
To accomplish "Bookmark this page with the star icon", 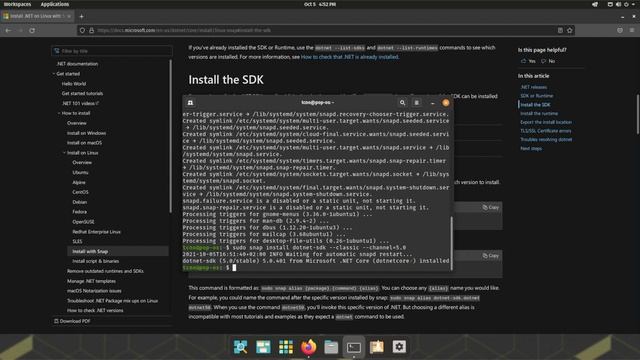I will (x=570, y=30).
